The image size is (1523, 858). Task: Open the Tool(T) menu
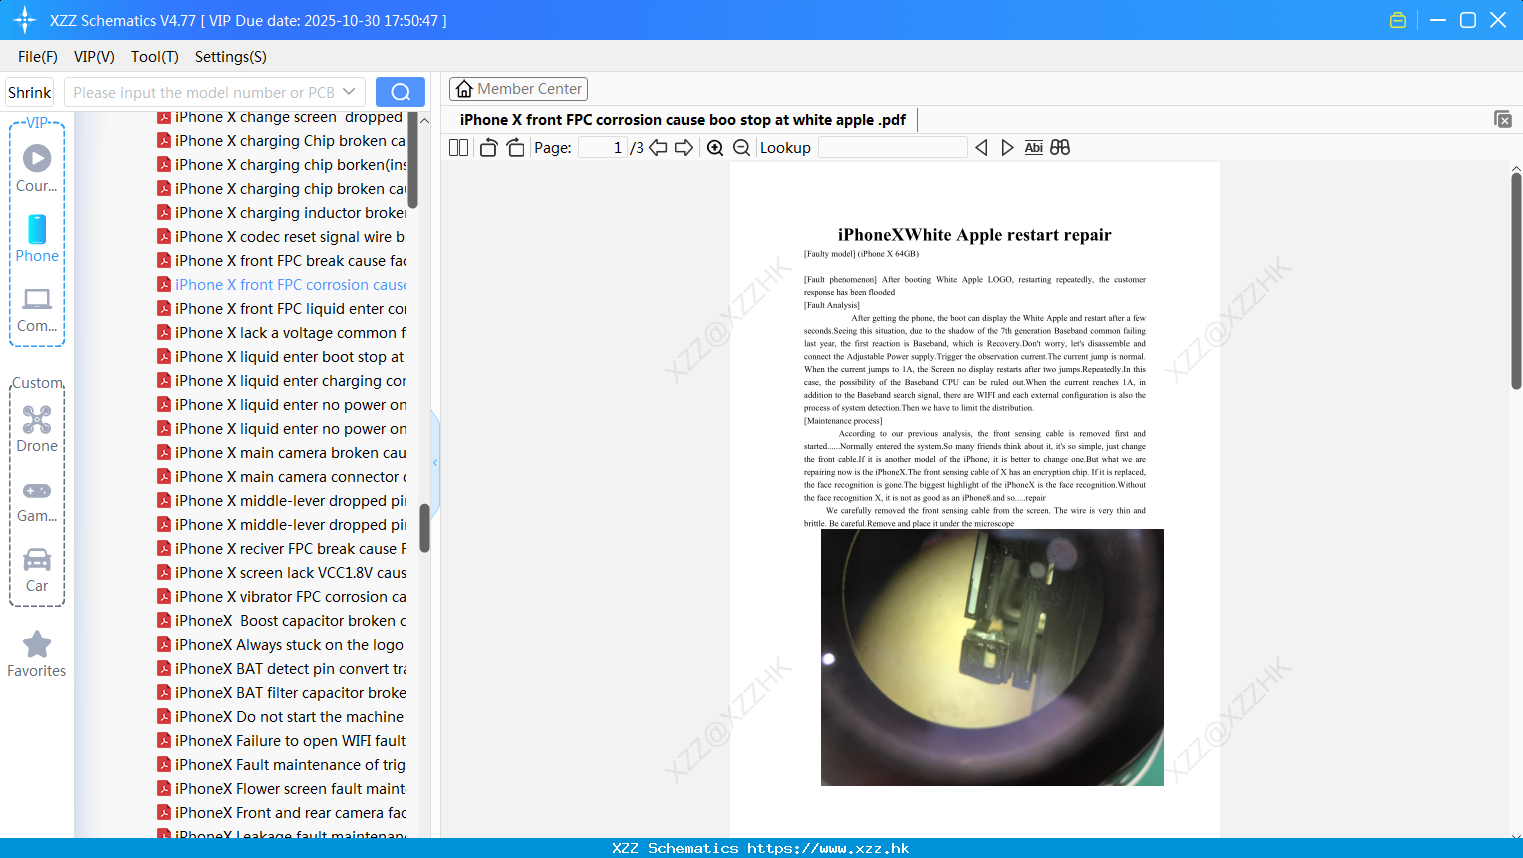155,57
